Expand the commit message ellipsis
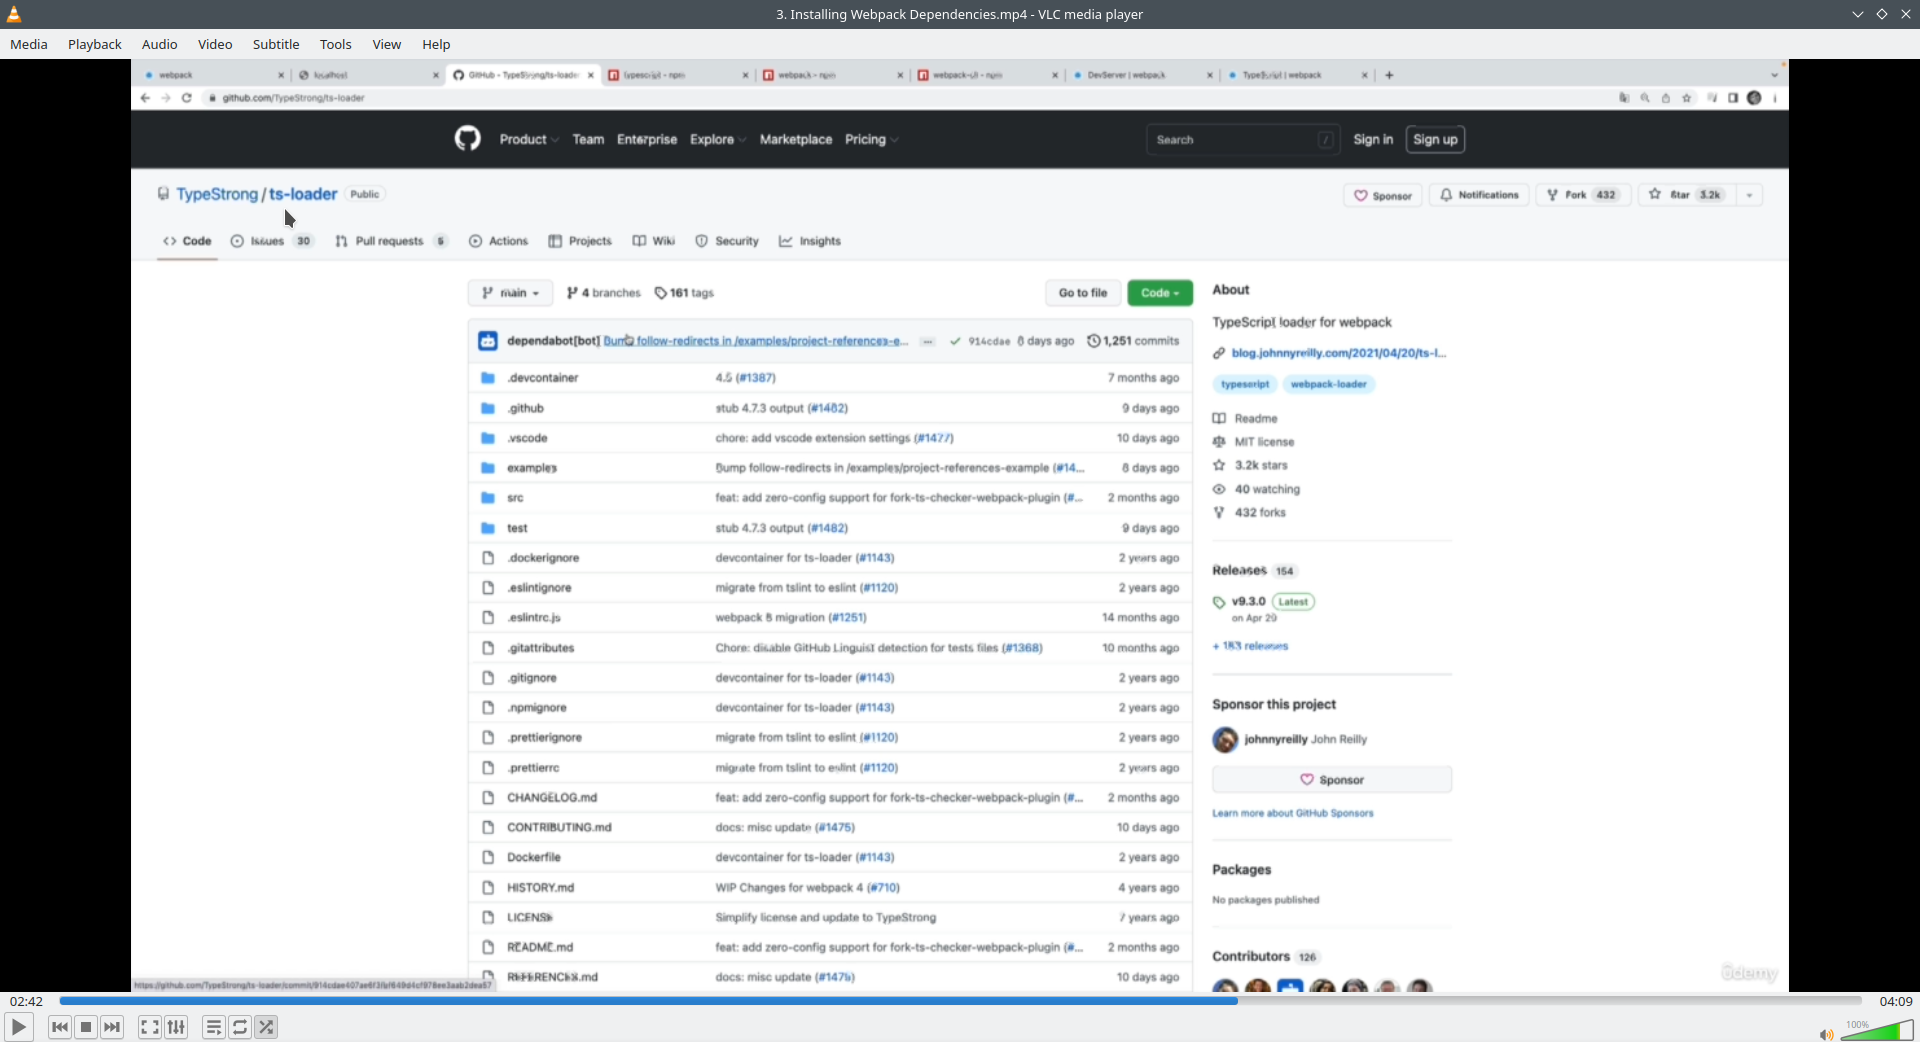Viewport: 1920px width, 1042px height. tap(927, 341)
